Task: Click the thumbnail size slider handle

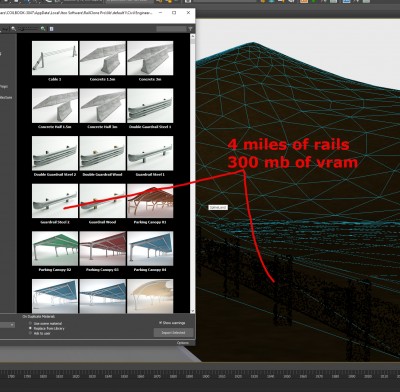Action: [21, 29]
